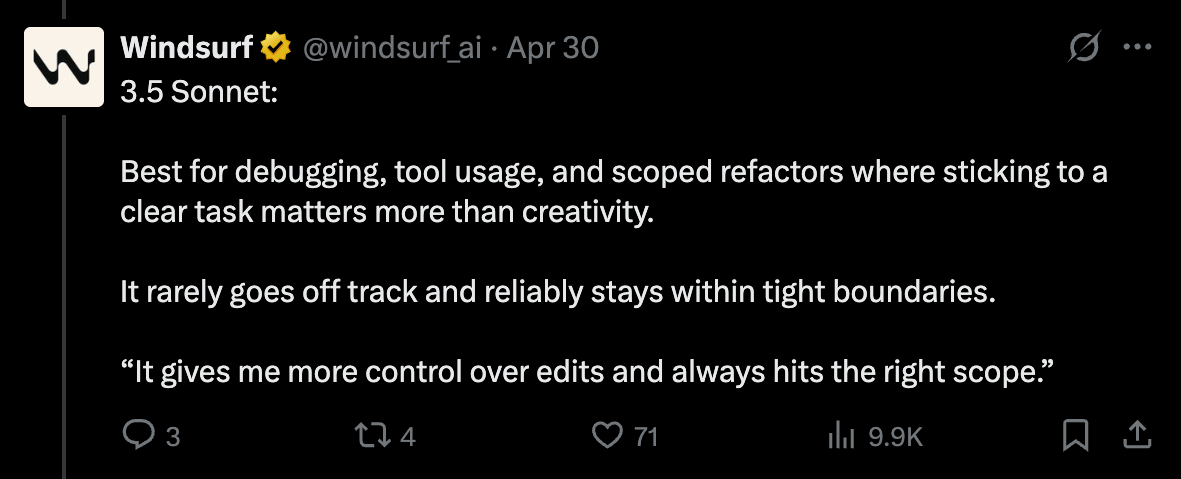Viewport: 1181px width, 479px height.
Task: Toggle the like heart icon
Action: (x=607, y=435)
